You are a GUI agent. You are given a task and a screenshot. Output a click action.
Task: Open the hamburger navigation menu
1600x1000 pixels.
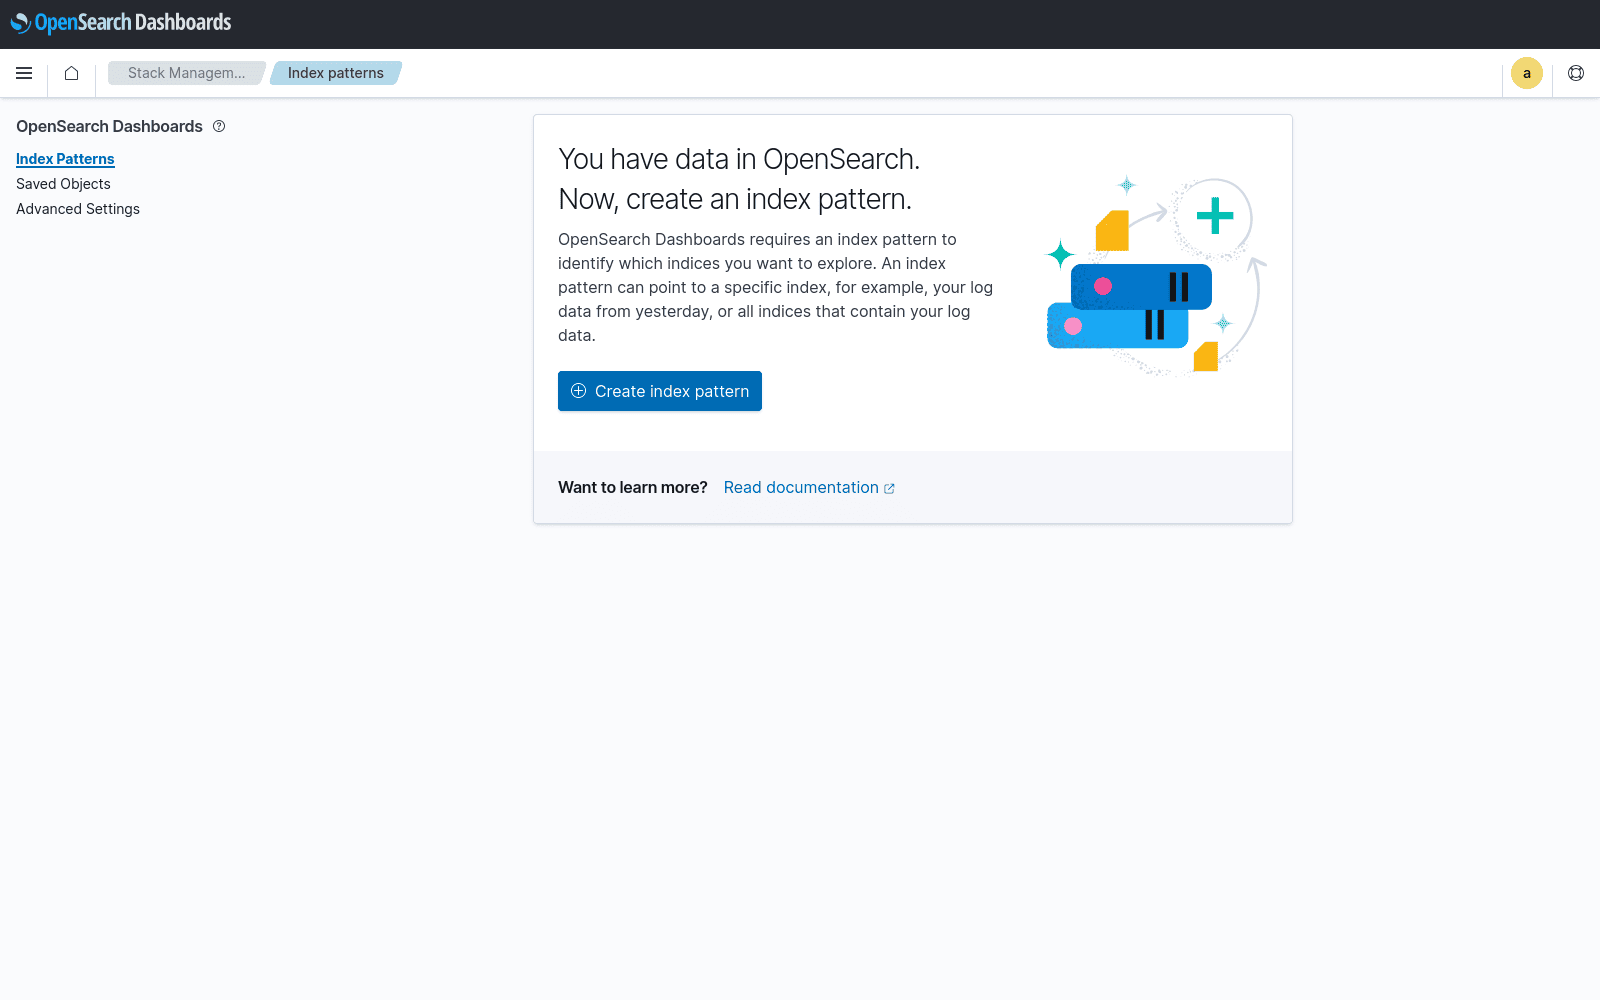pyautogui.click(x=24, y=73)
